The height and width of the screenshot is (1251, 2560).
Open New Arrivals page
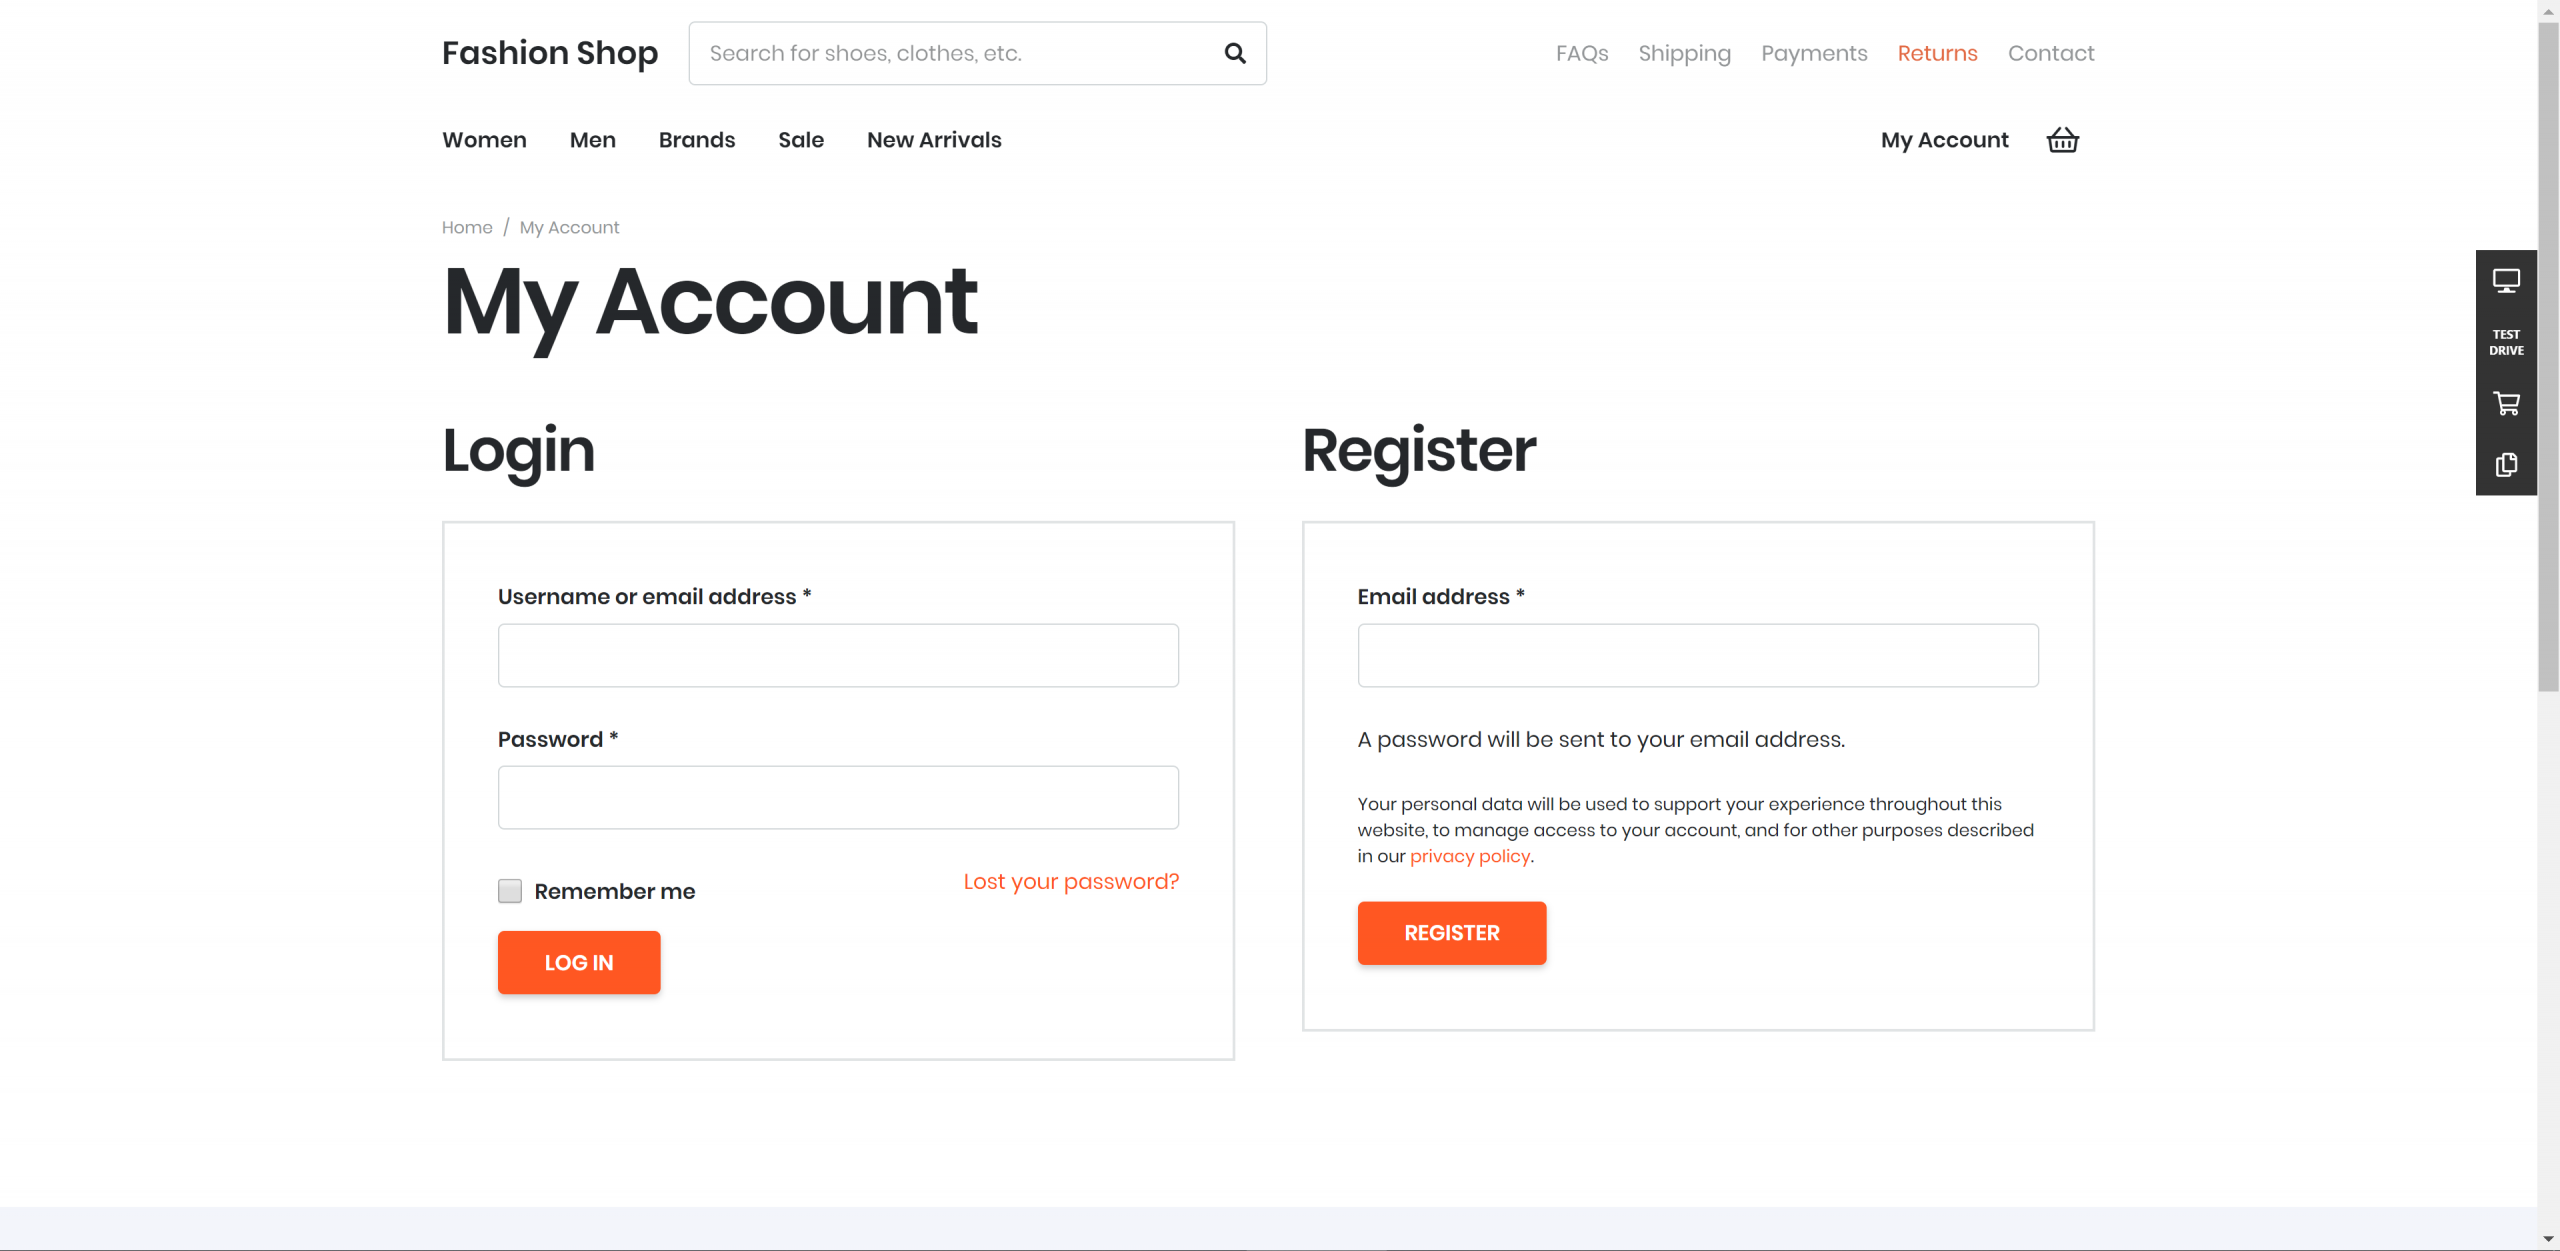click(x=934, y=140)
